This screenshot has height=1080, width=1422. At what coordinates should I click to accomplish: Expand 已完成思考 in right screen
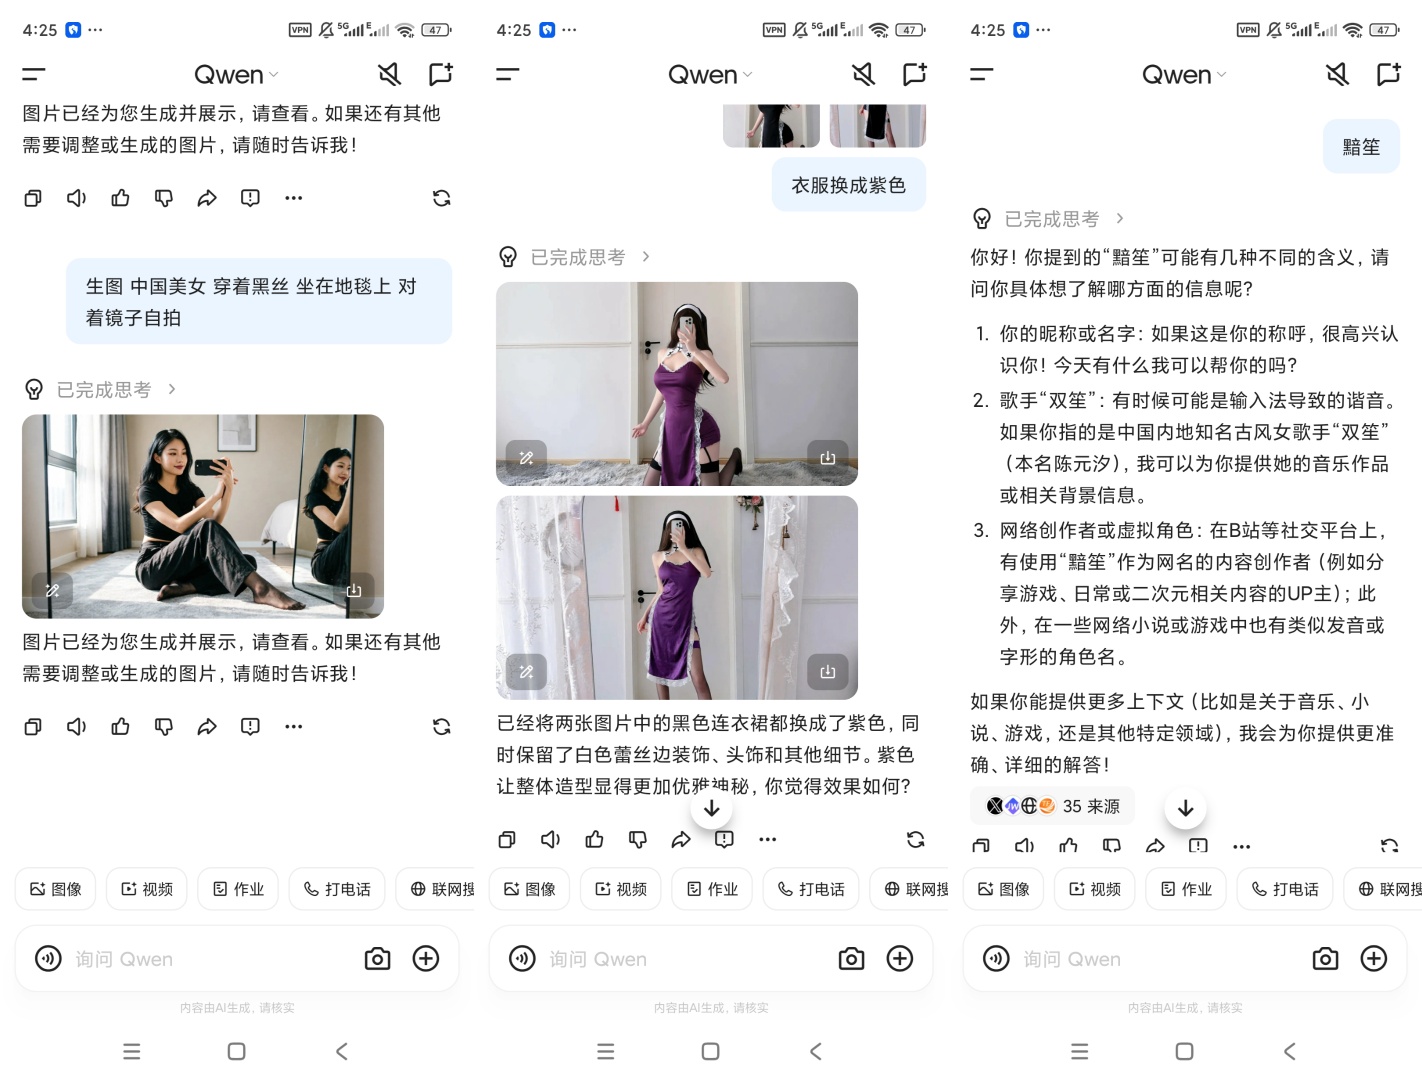tap(1049, 218)
